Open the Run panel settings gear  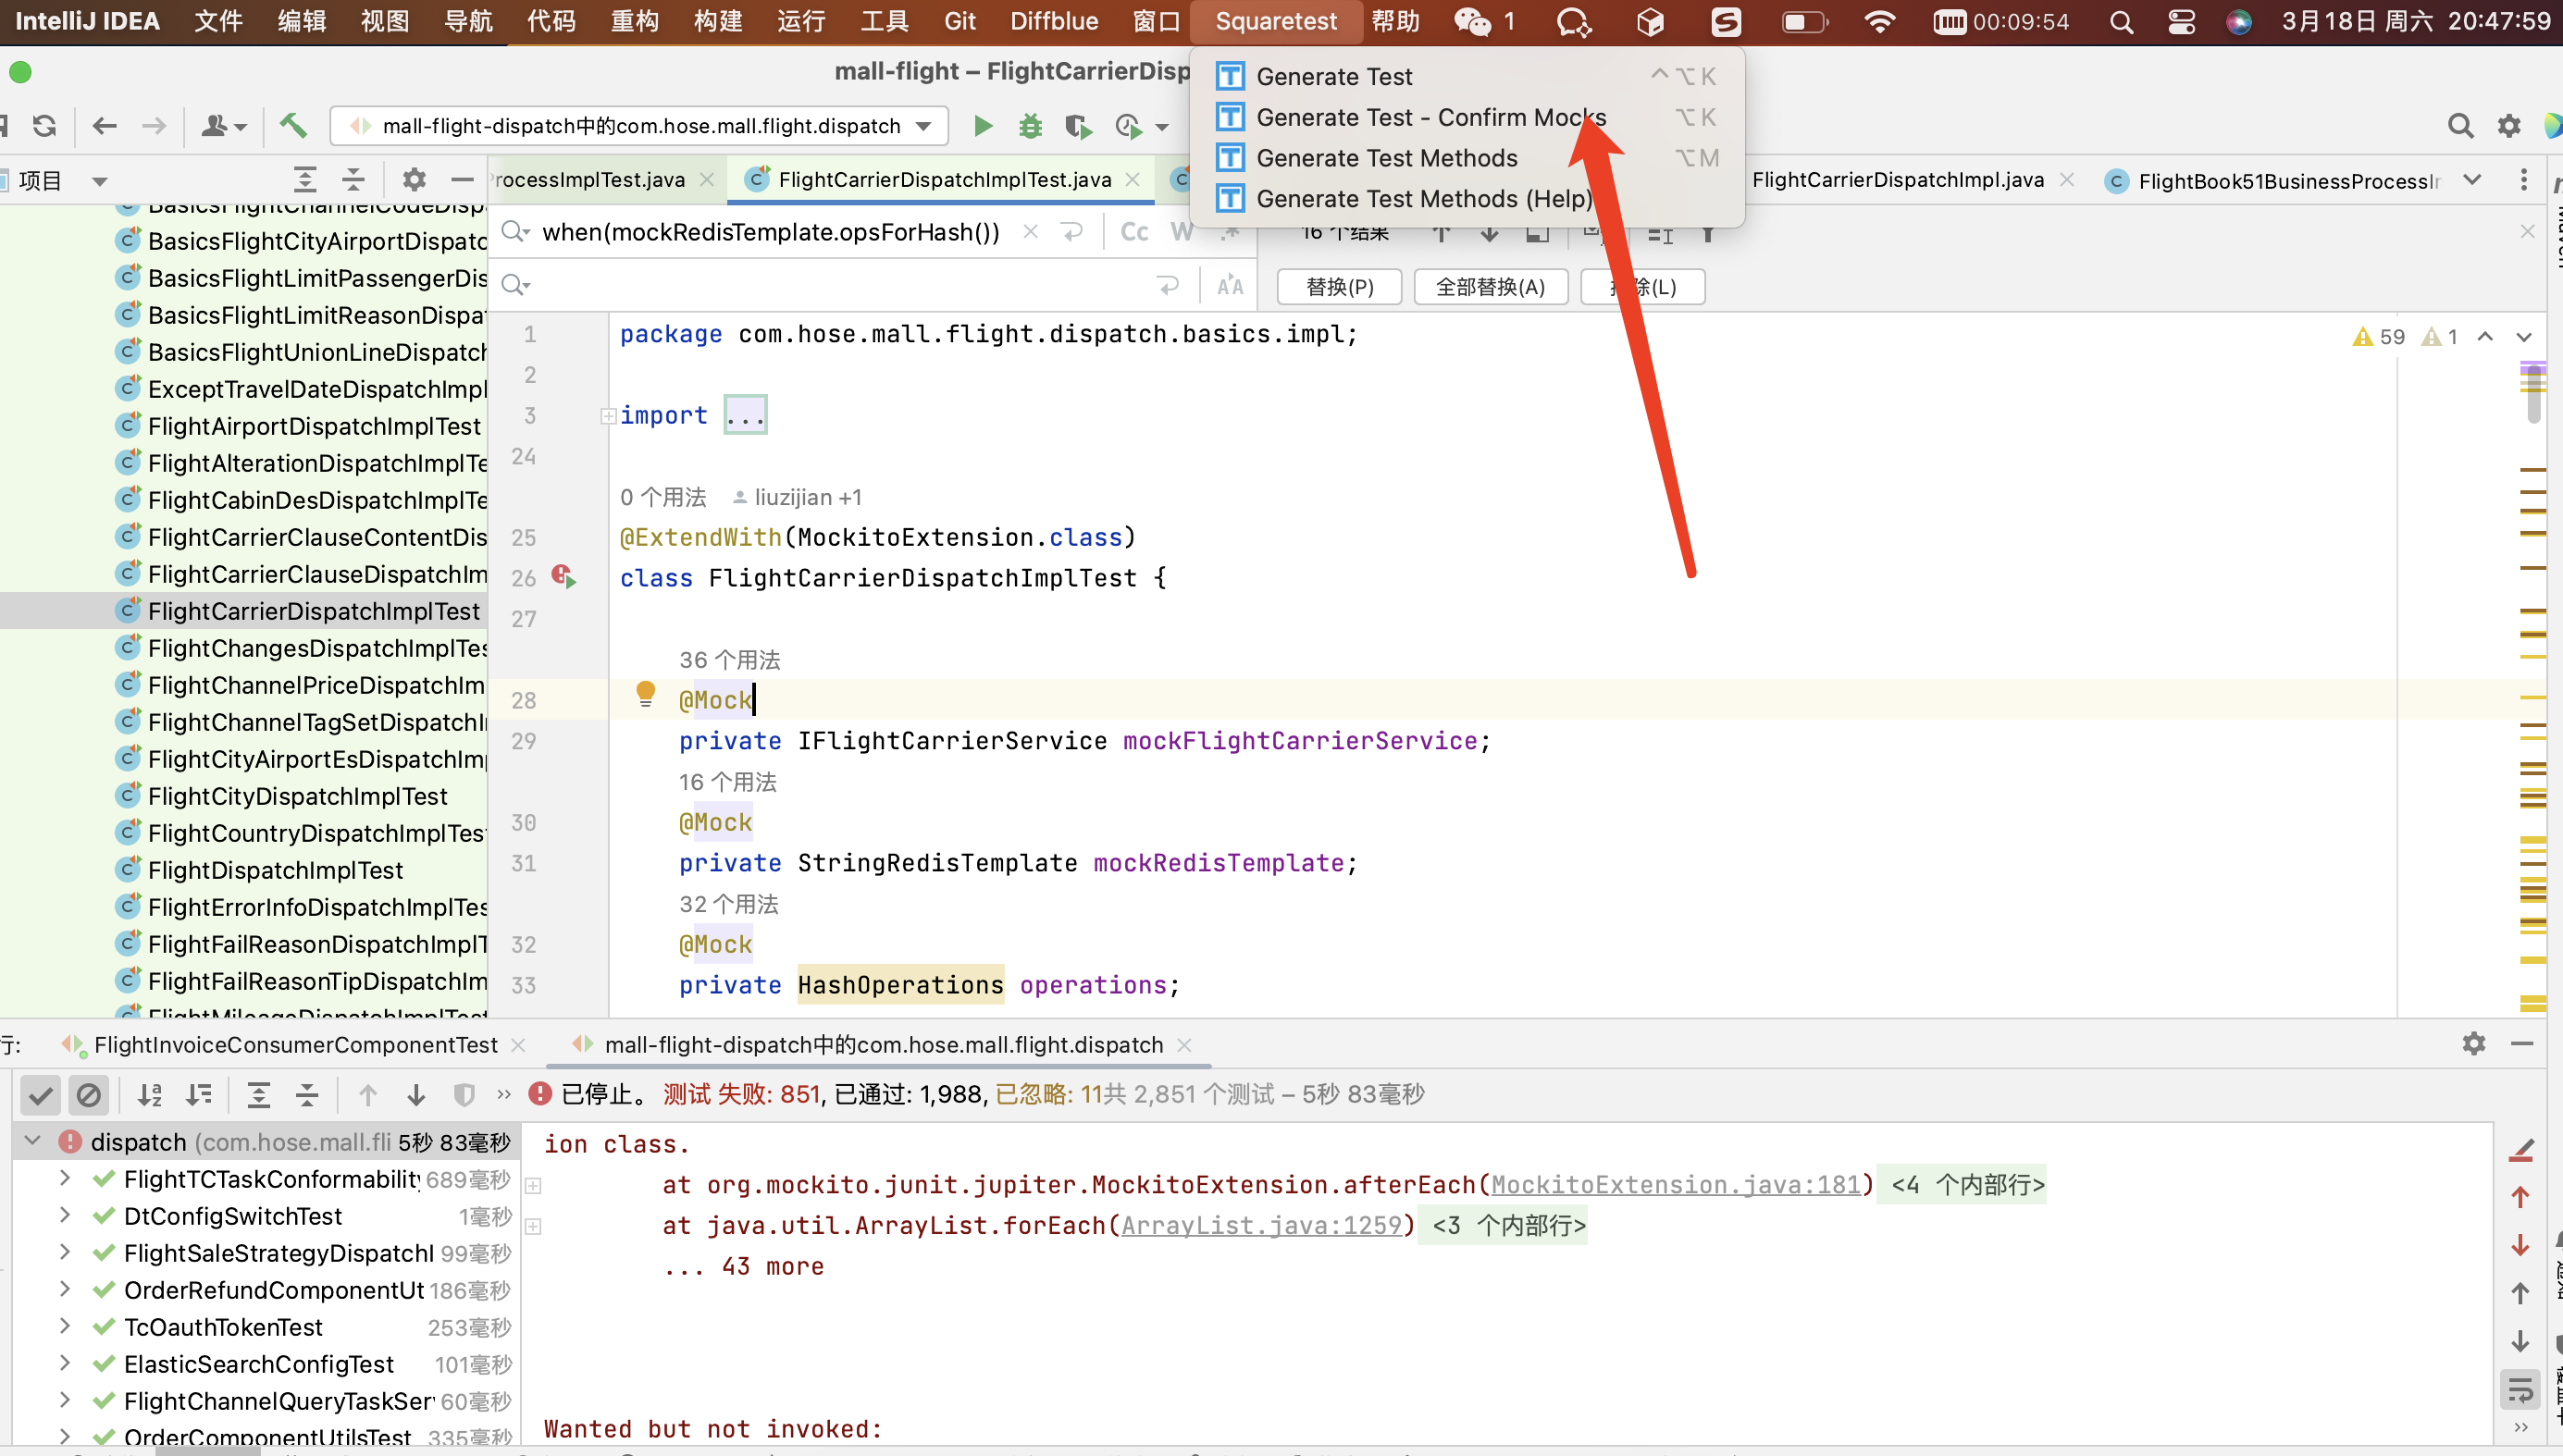point(2473,1044)
